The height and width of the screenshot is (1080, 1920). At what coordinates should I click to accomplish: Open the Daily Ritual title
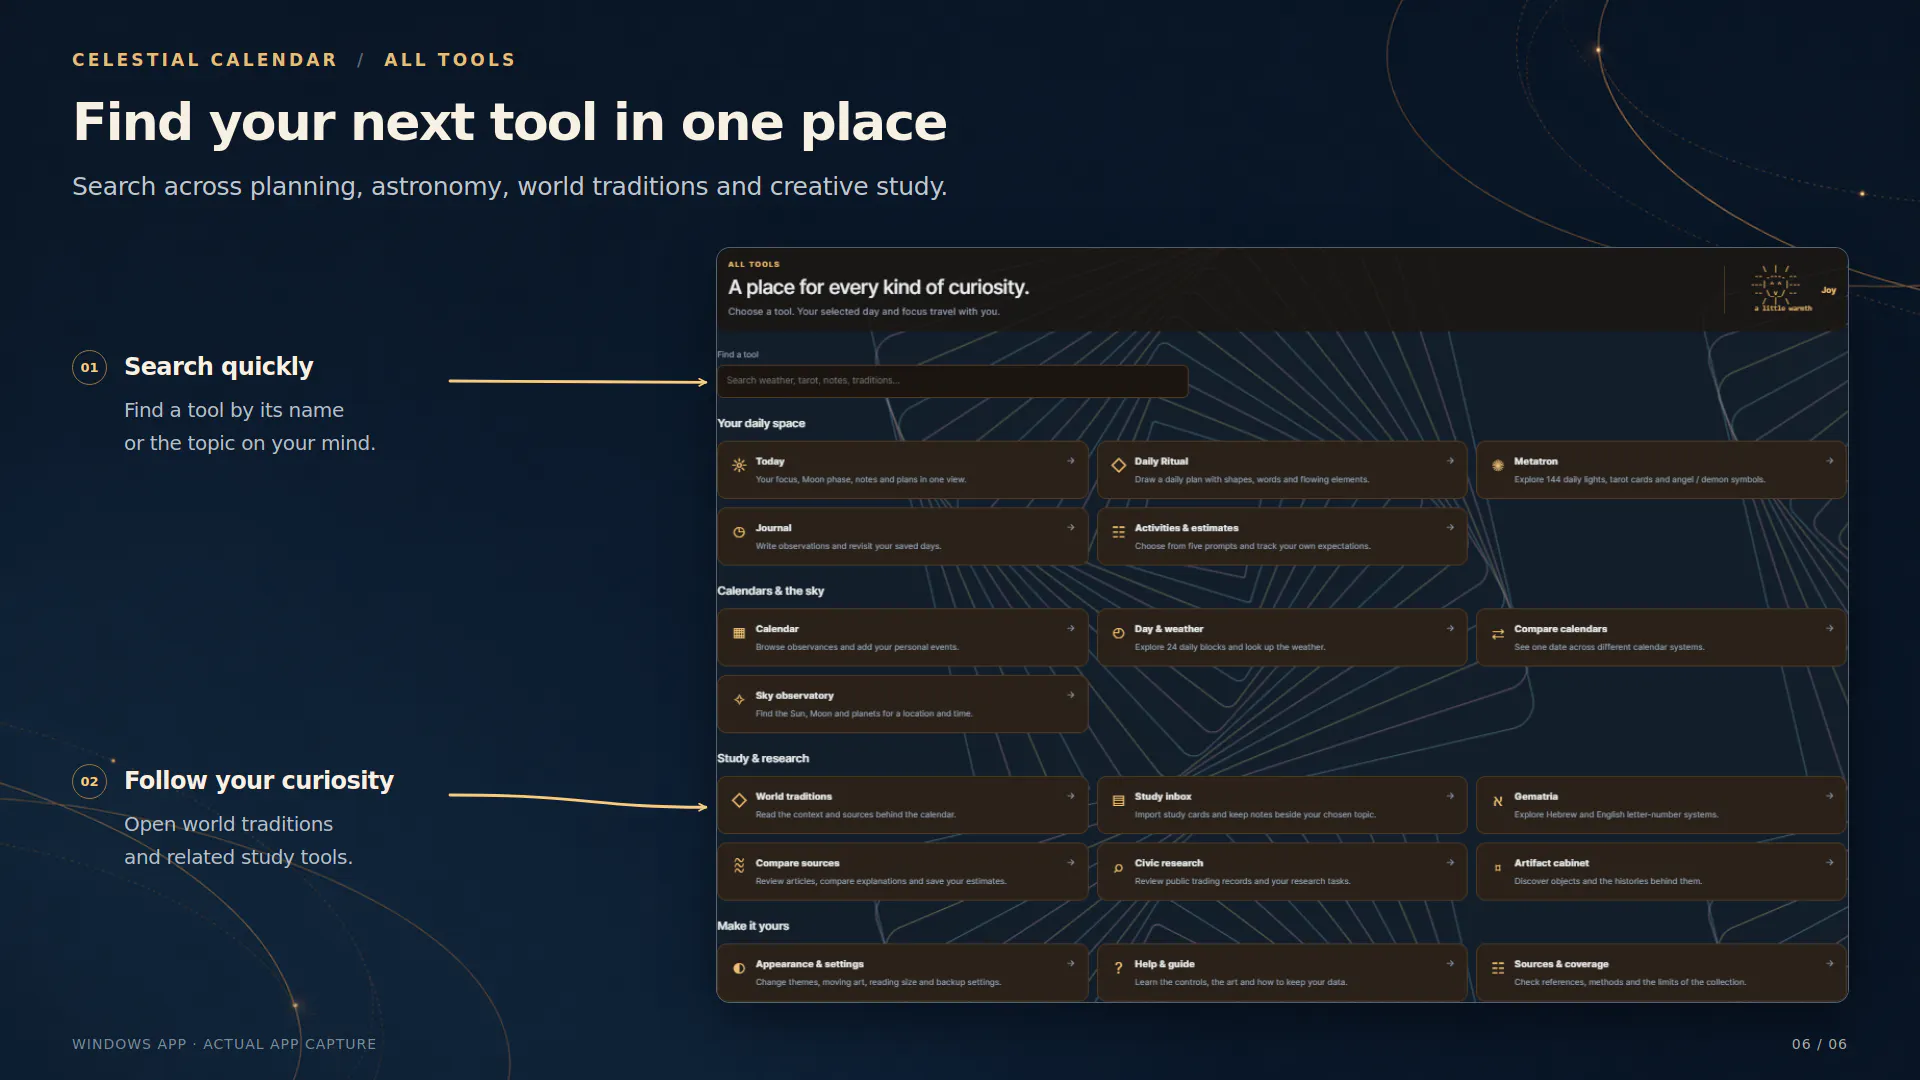(x=1161, y=462)
